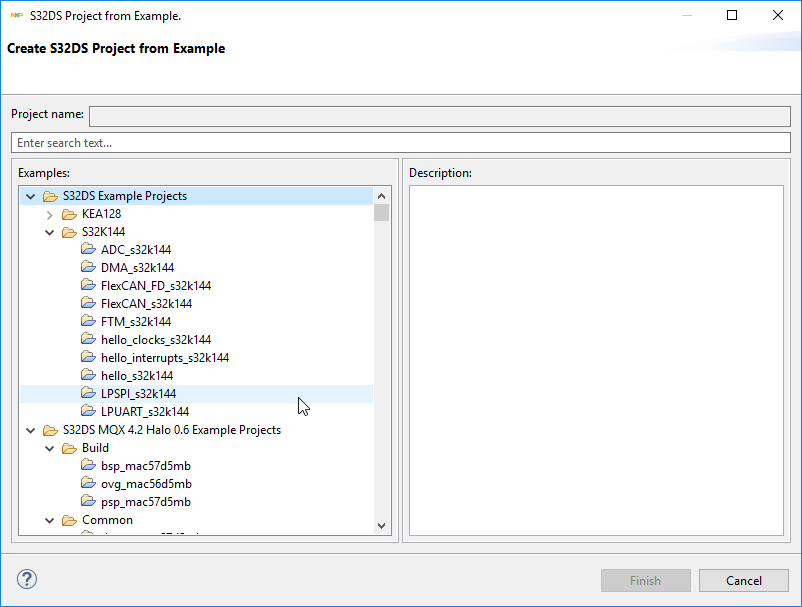The width and height of the screenshot is (802, 607).
Task: Click the FTM_s32k144 folder icon
Action: [x=88, y=321]
